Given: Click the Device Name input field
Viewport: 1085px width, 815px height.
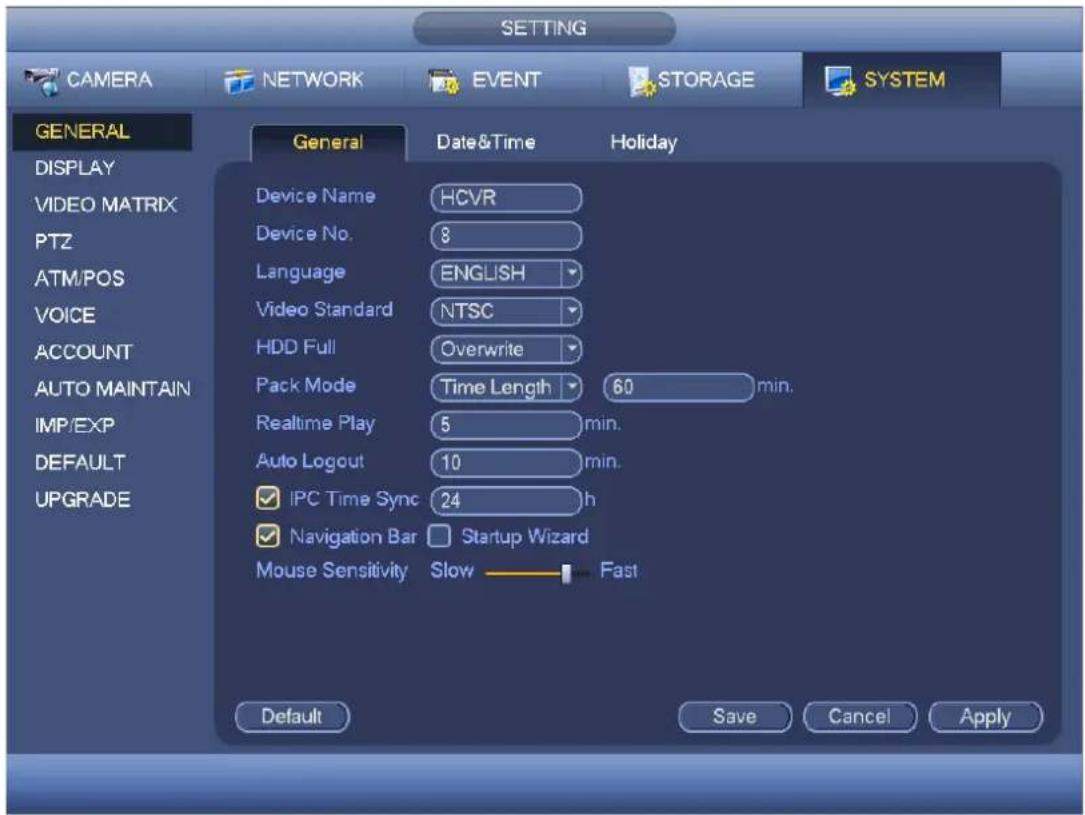Looking at the screenshot, I should pyautogui.click(x=506, y=198).
